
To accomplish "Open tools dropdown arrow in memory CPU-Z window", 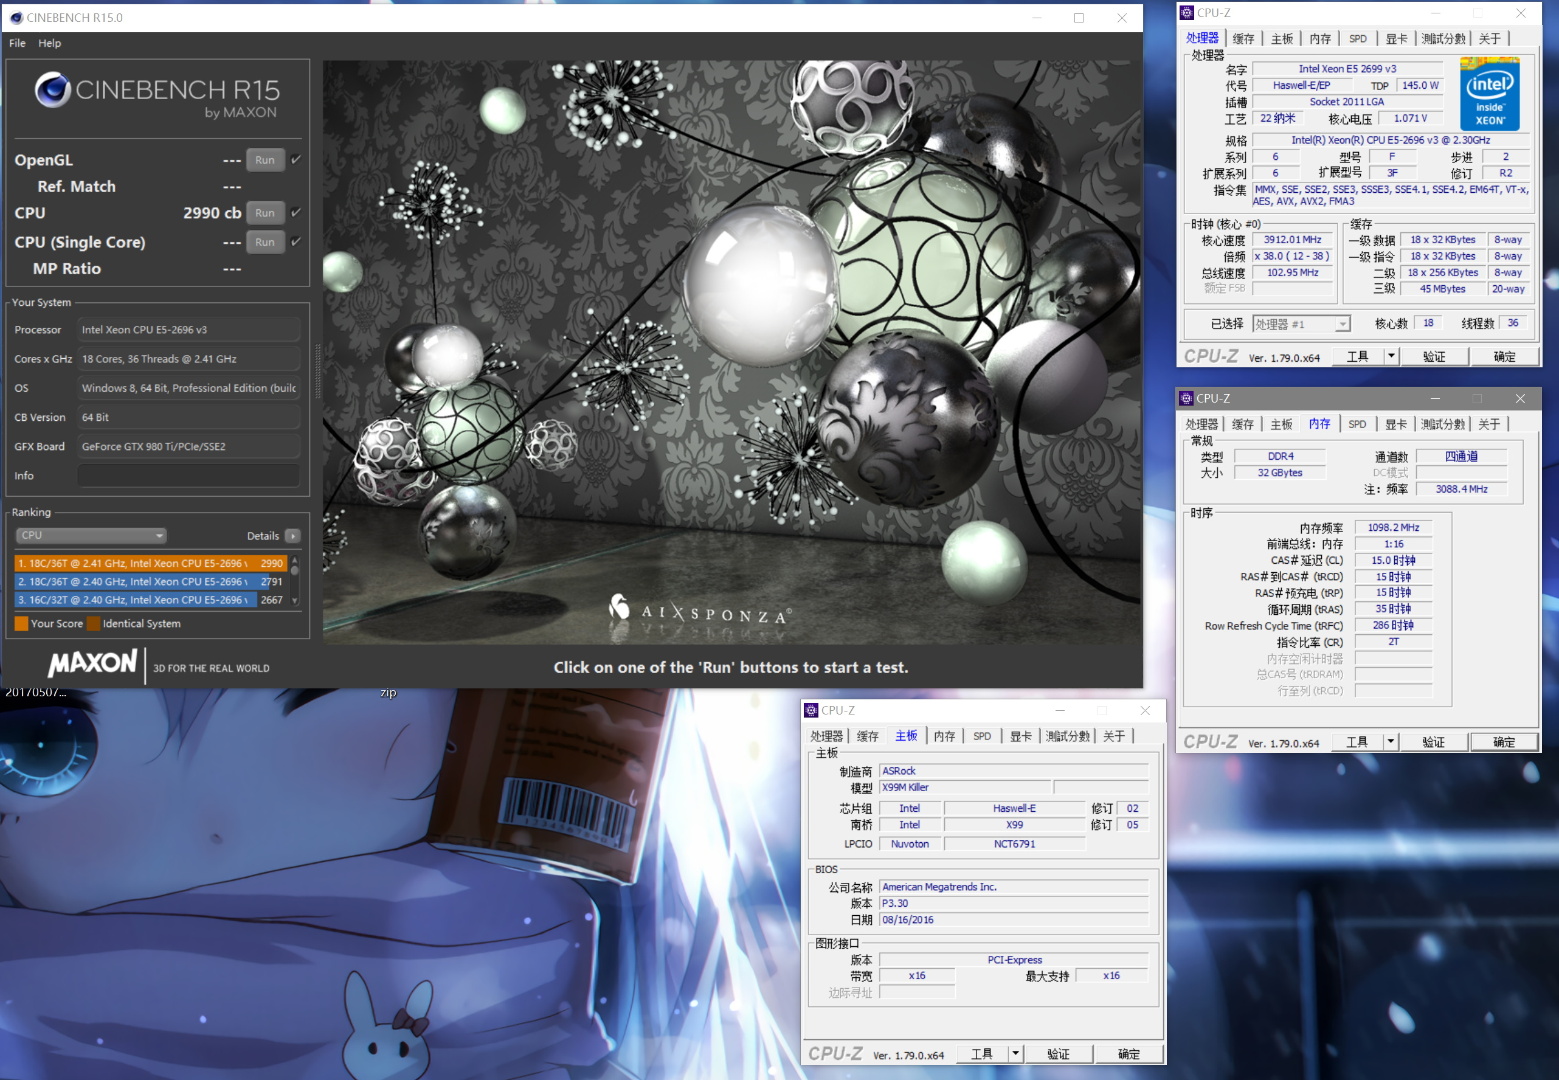I will [x=1390, y=742].
